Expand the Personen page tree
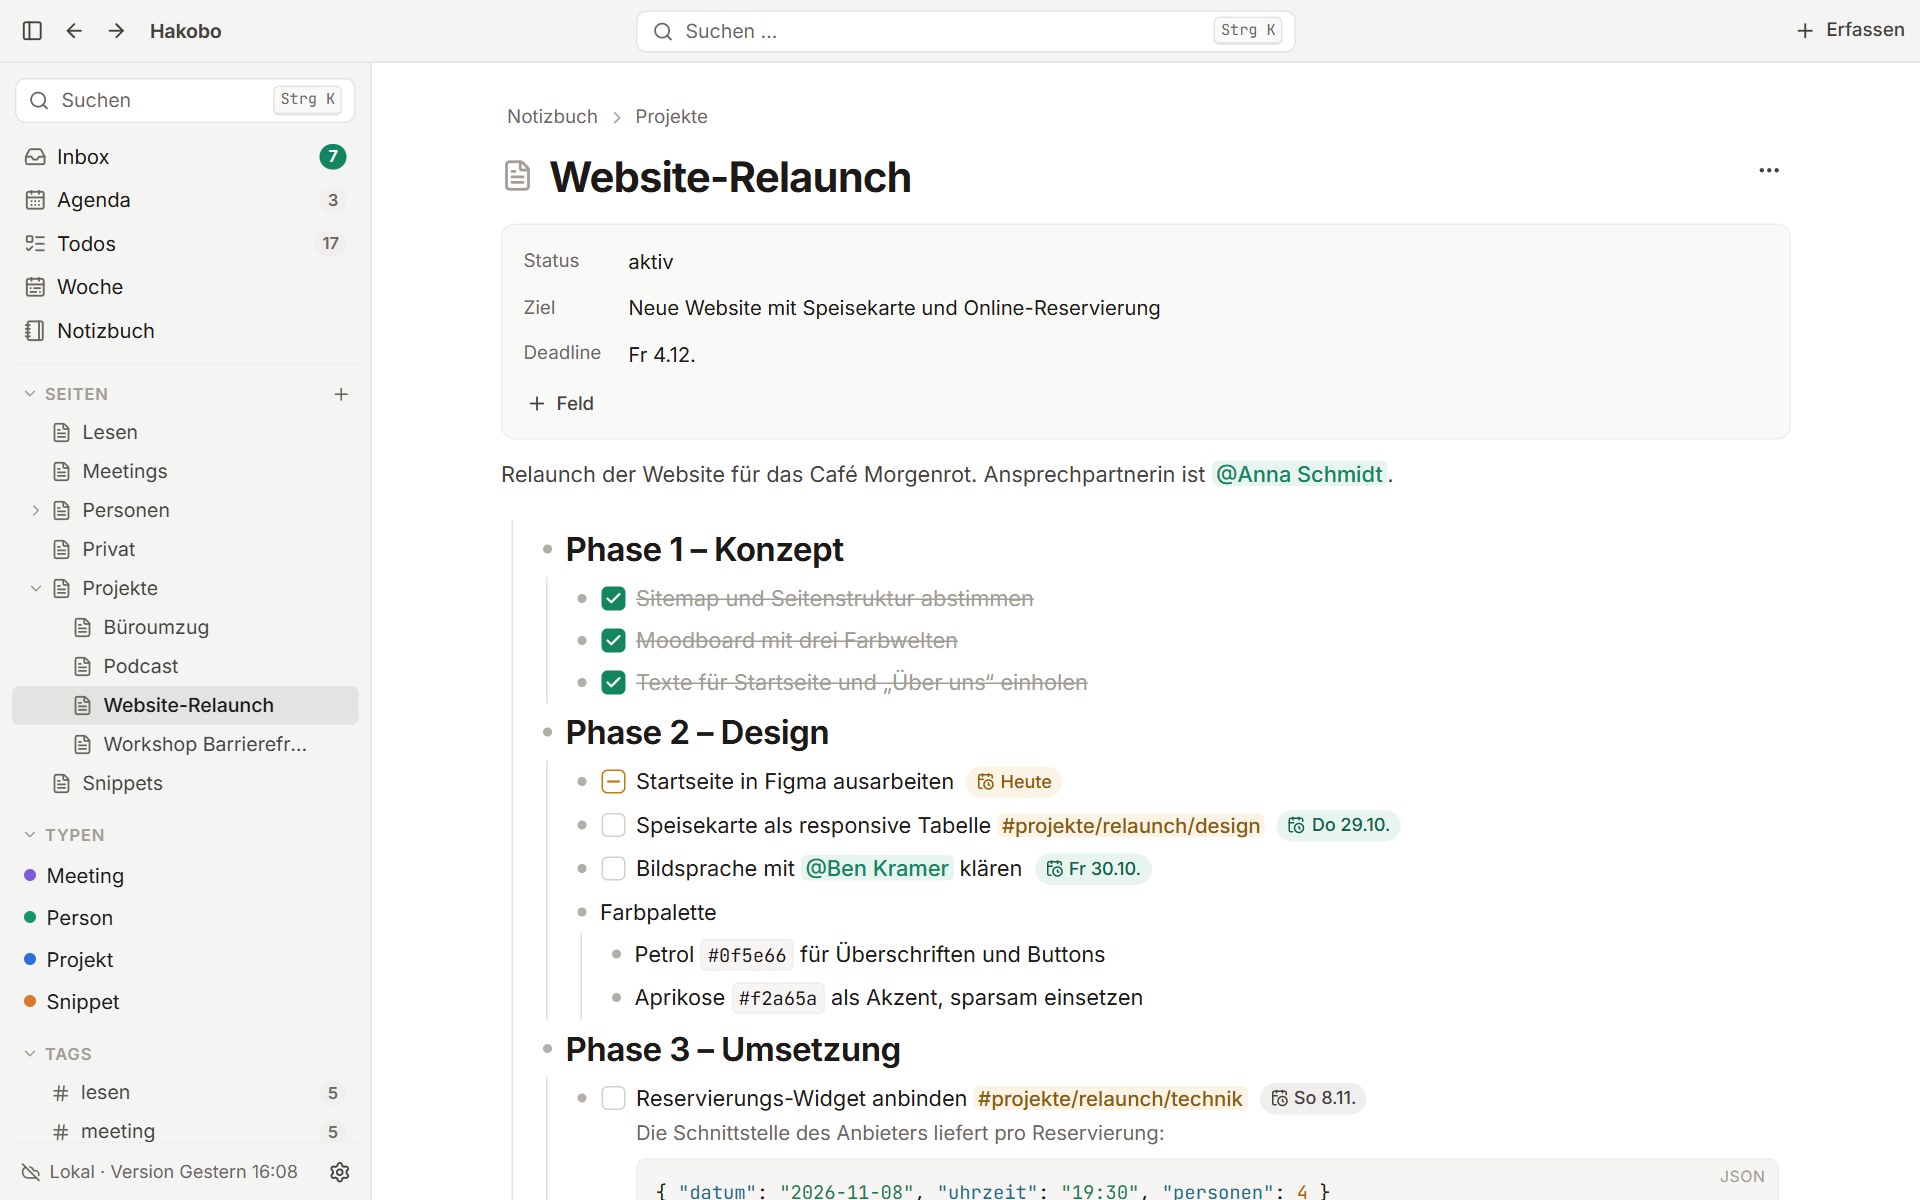This screenshot has height=1200, width=1920. click(36, 510)
